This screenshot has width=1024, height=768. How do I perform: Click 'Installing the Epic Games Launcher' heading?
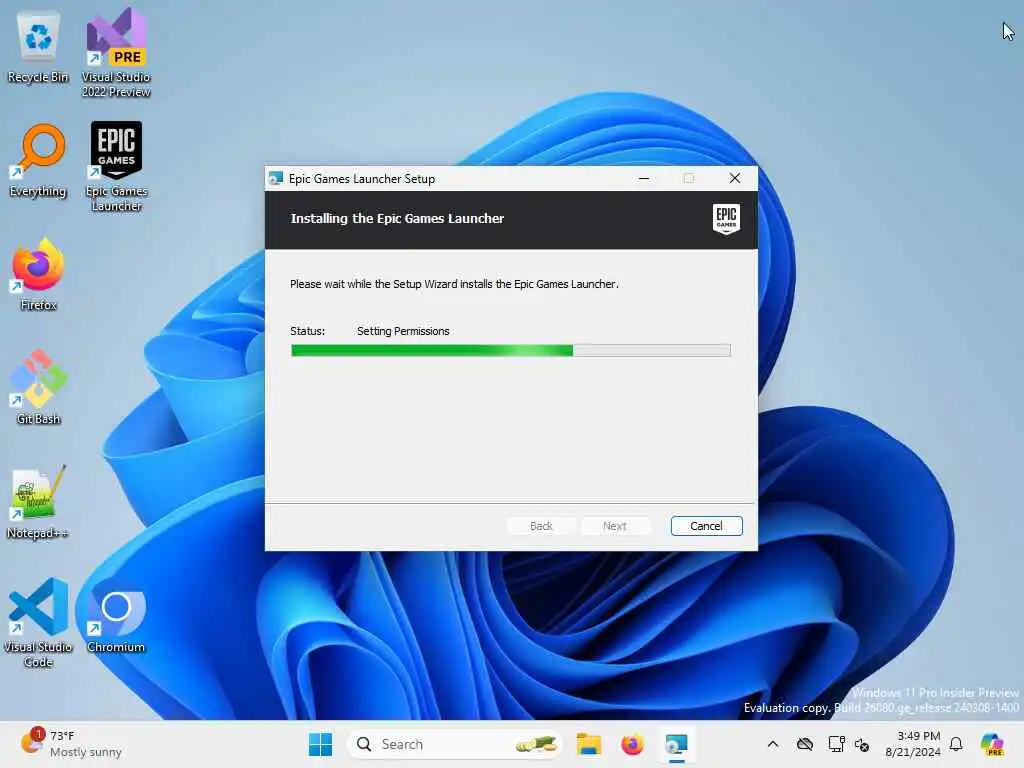coord(397,219)
